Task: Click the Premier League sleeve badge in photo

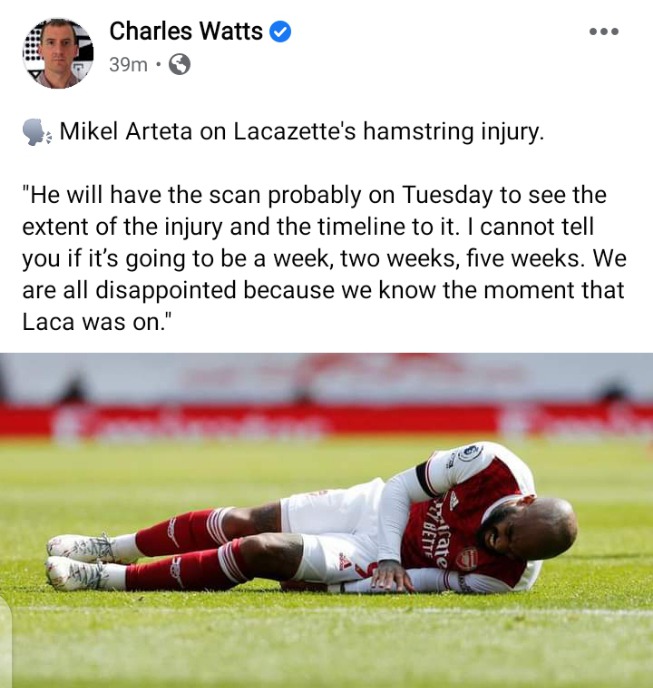Action: (x=470, y=452)
